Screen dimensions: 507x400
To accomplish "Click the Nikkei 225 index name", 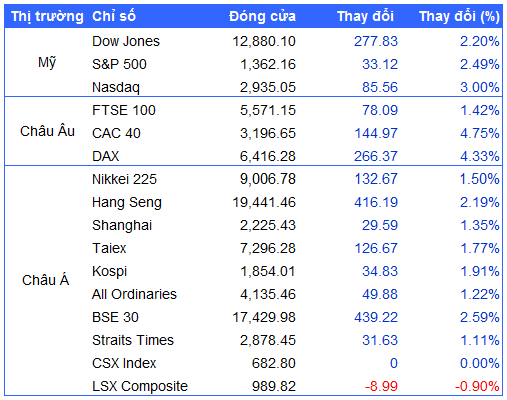I will pyautogui.click(x=124, y=179).
